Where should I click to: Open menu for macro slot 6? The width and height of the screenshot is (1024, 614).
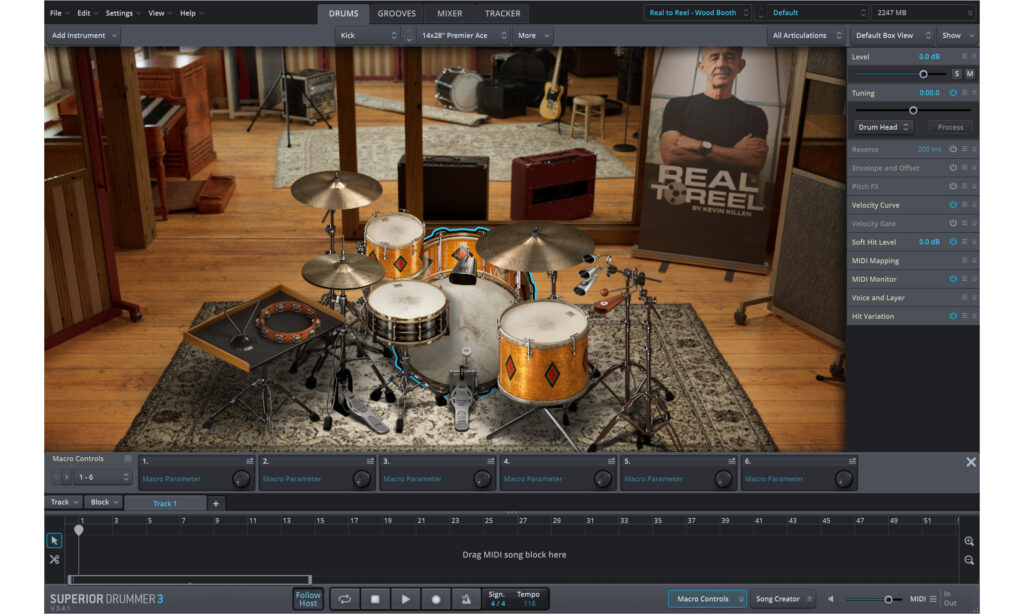pos(852,461)
